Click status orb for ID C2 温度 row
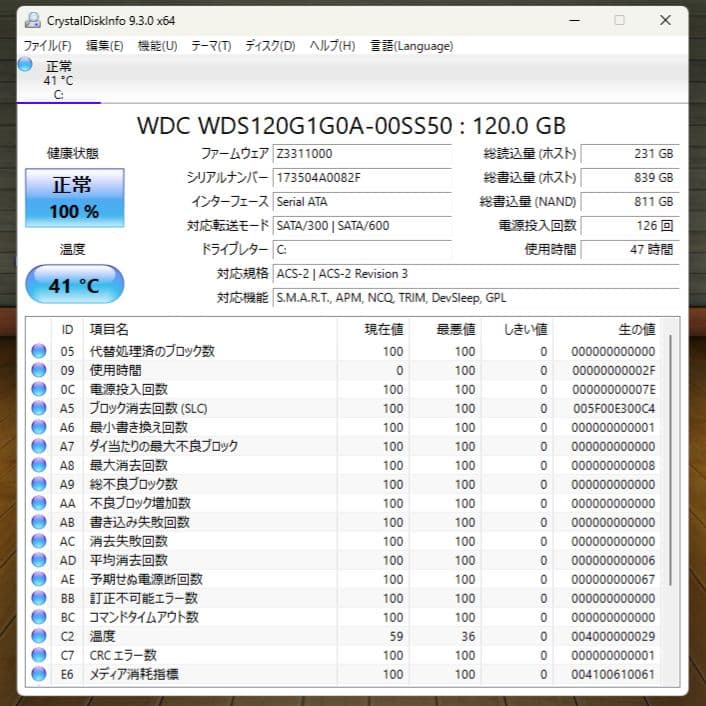The image size is (706, 706). click(x=39, y=636)
